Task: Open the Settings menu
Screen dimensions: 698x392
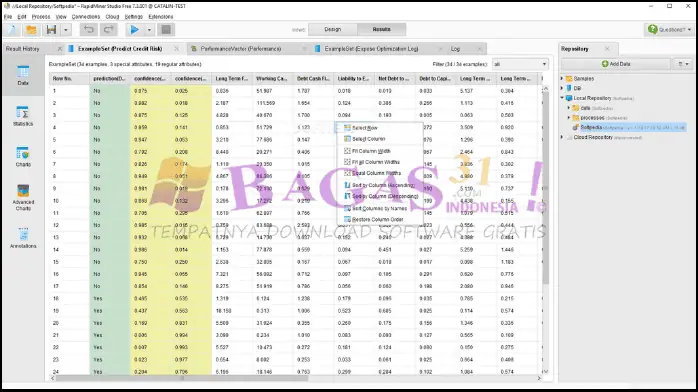Action: coord(134,16)
